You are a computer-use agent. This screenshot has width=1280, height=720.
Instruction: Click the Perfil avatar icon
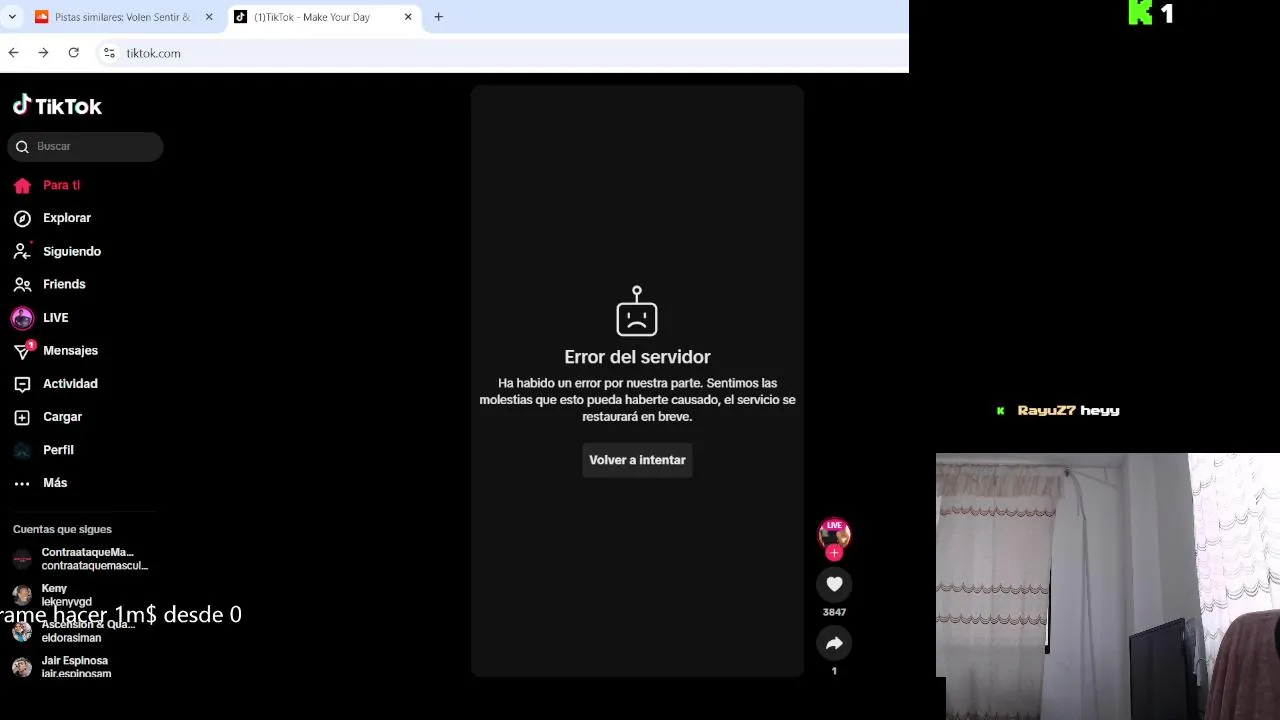pyautogui.click(x=22, y=450)
